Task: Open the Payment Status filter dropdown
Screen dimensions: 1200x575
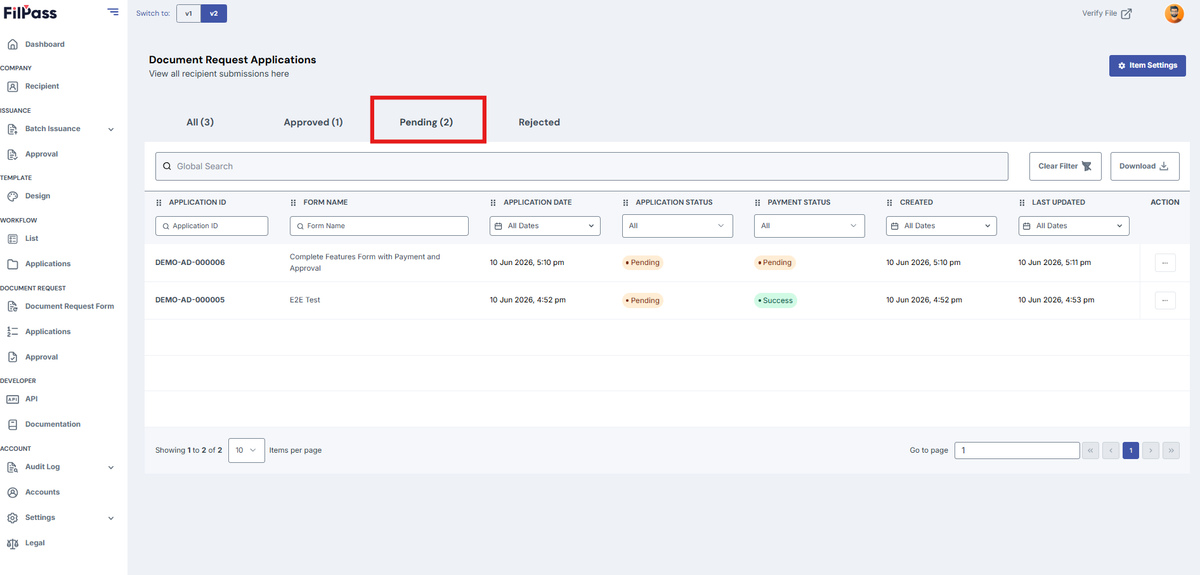Action: (x=809, y=226)
